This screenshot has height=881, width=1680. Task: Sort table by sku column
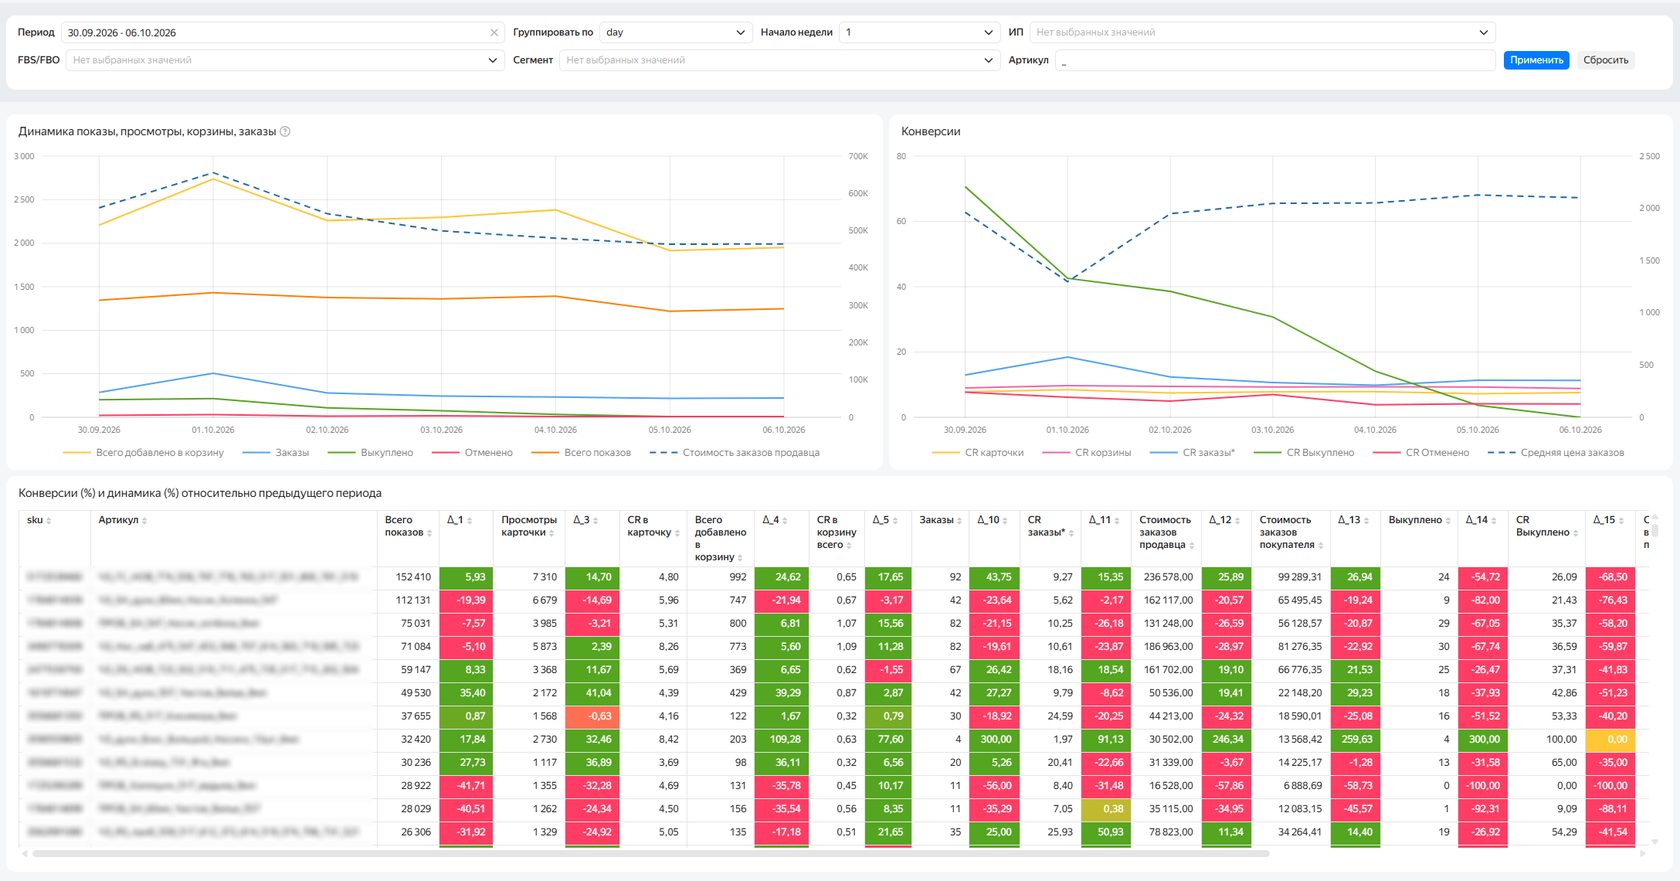(49, 521)
